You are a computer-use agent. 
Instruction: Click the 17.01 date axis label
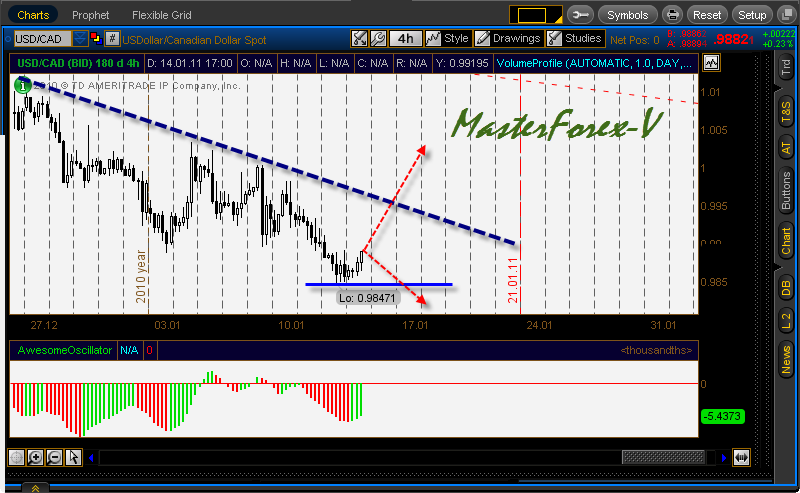pyautogui.click(x=415, y=325)
